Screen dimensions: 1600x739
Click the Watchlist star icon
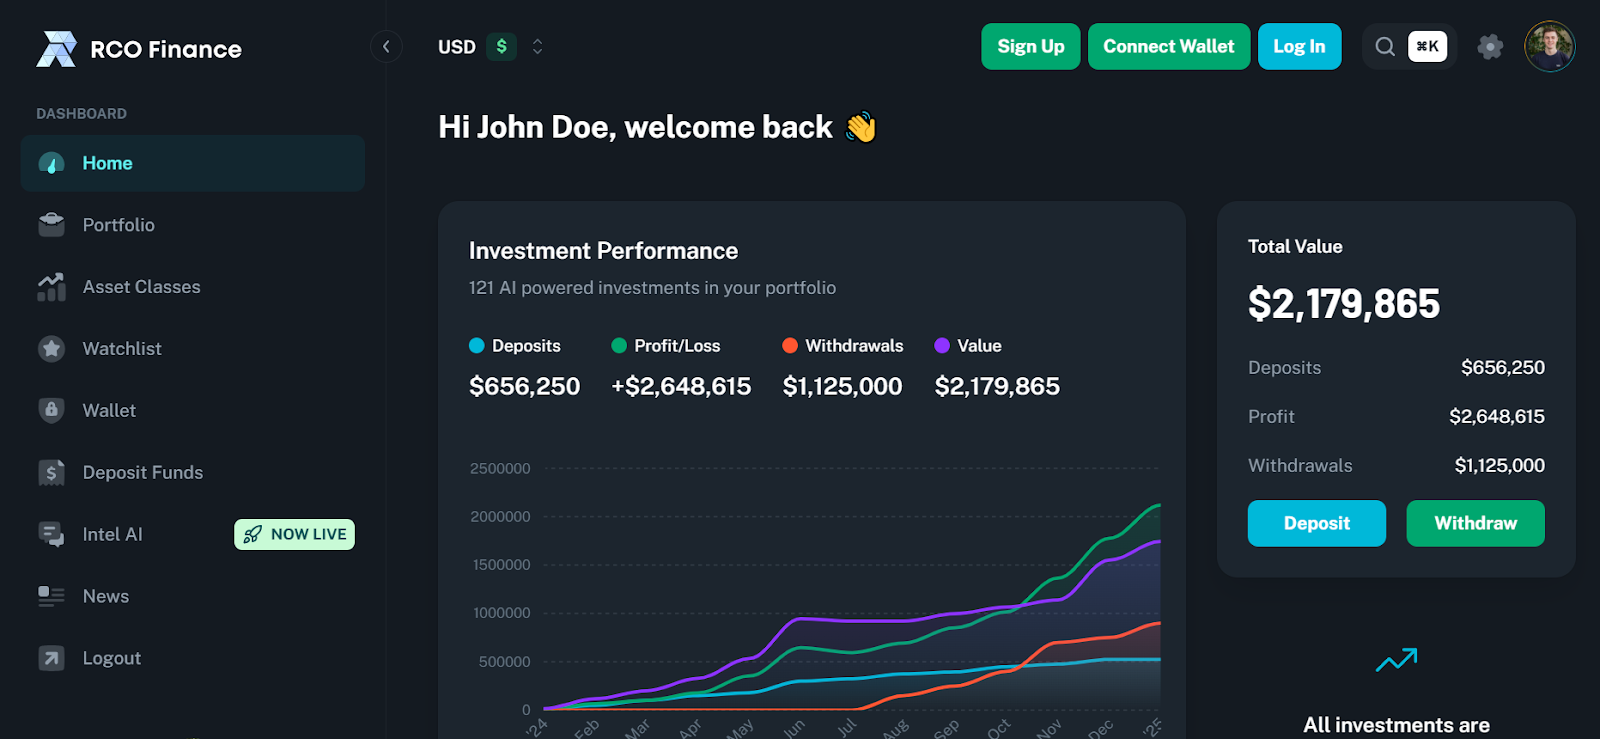click(x=51, y=349)
